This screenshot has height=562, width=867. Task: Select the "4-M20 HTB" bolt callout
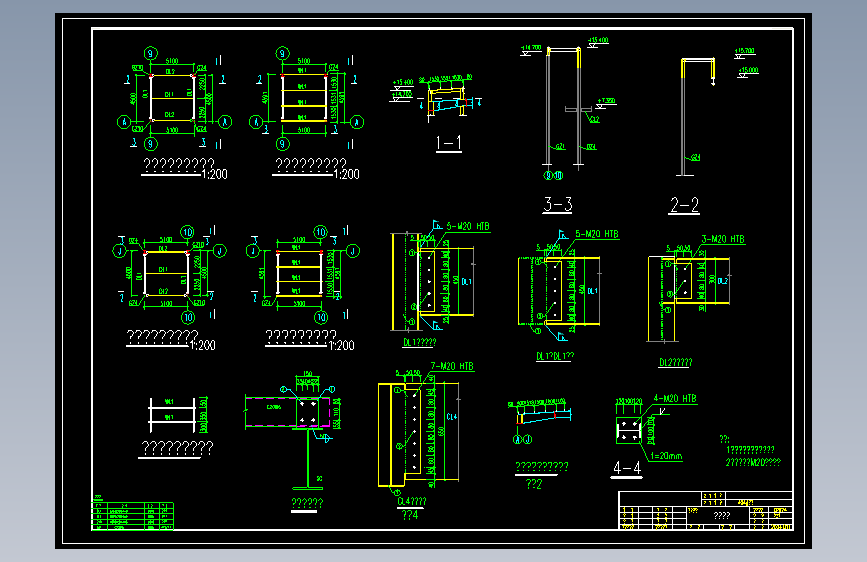[x=675, y=398]
